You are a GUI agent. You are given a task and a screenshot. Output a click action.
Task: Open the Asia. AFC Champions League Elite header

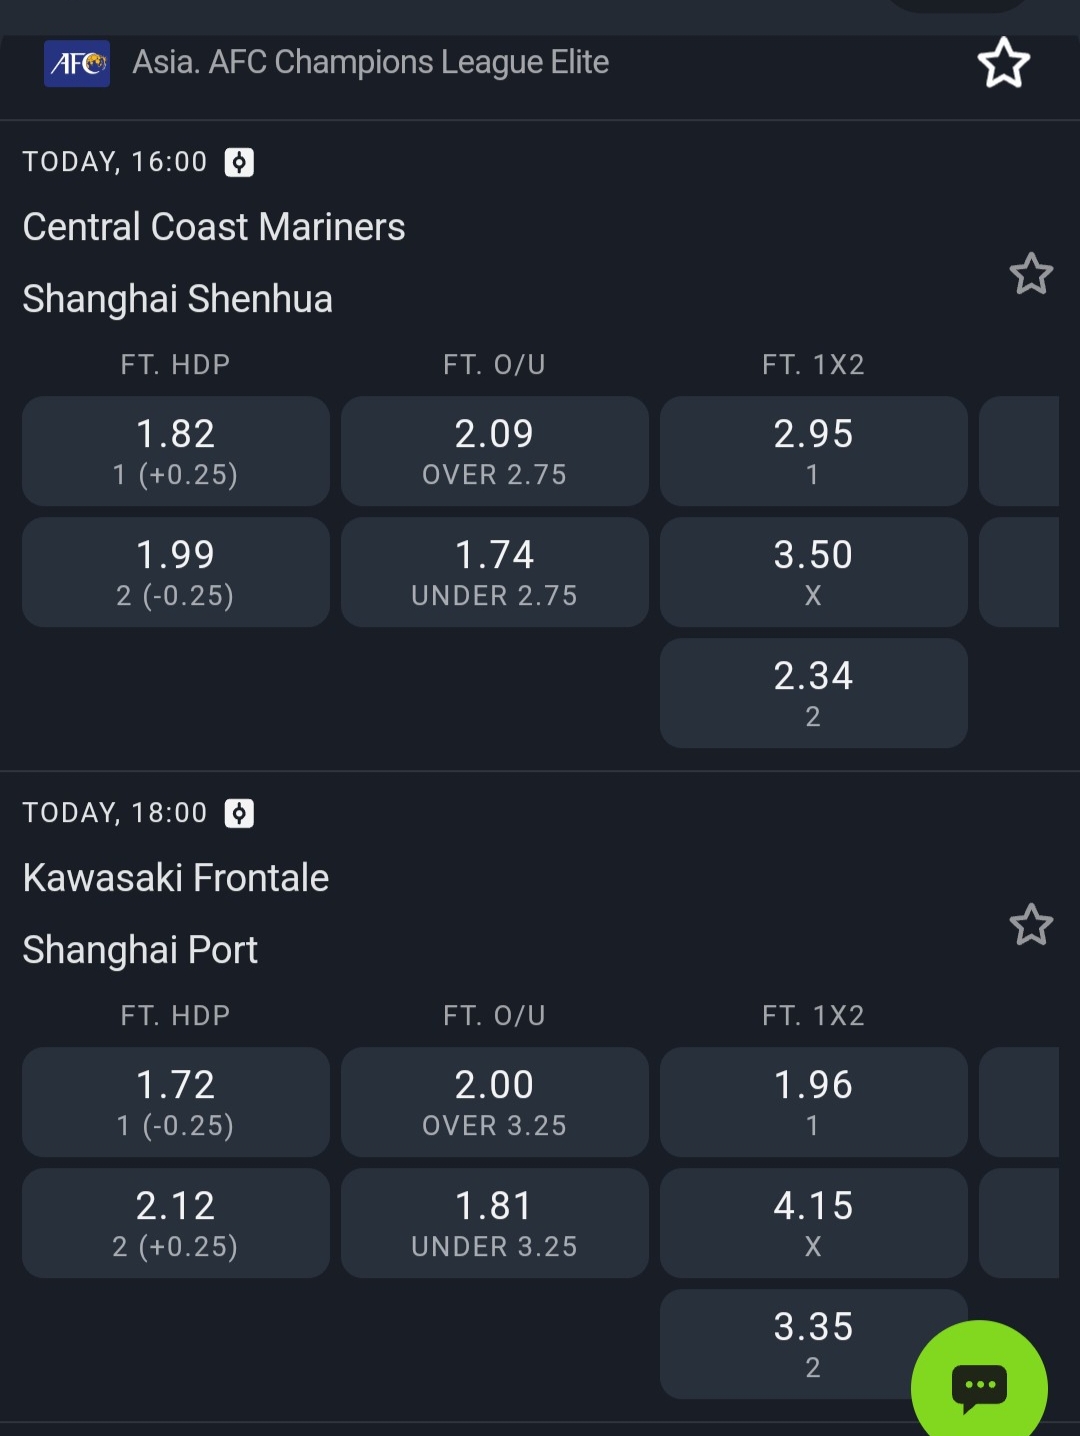[370, 63]
